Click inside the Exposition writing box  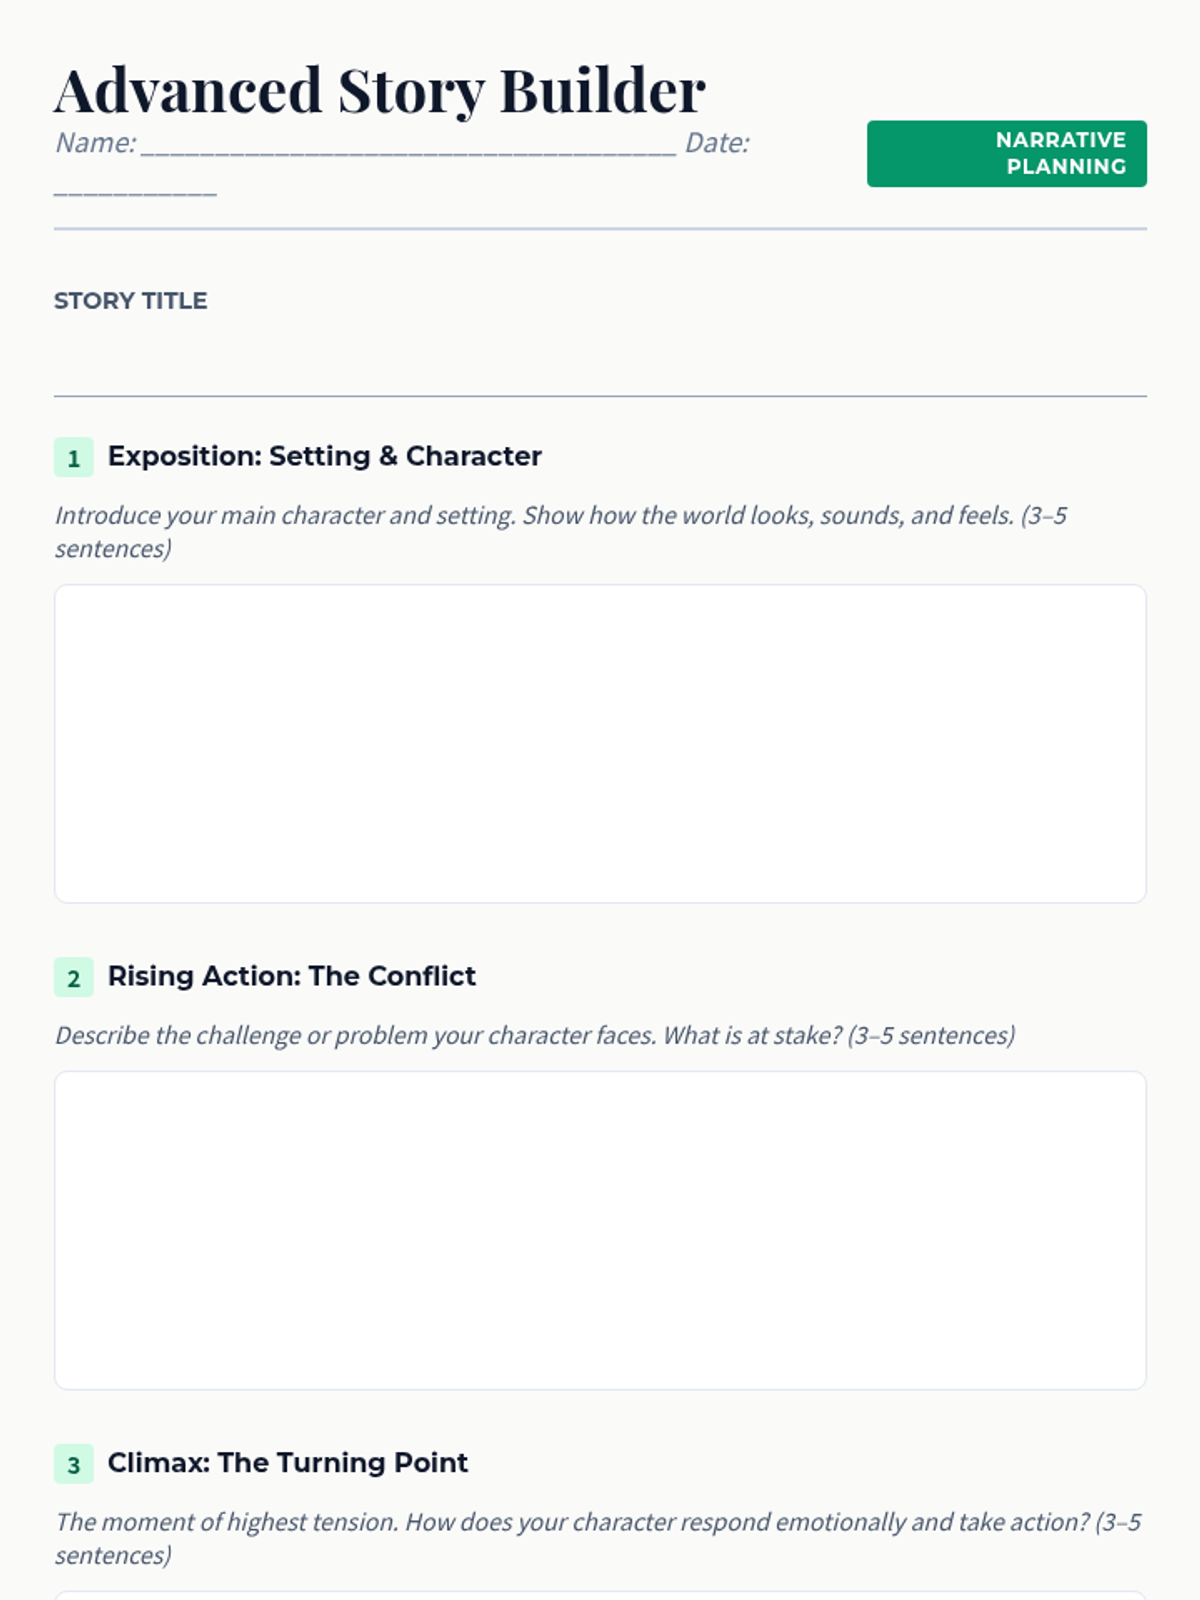pyautogui.click(x=600, y=743)
